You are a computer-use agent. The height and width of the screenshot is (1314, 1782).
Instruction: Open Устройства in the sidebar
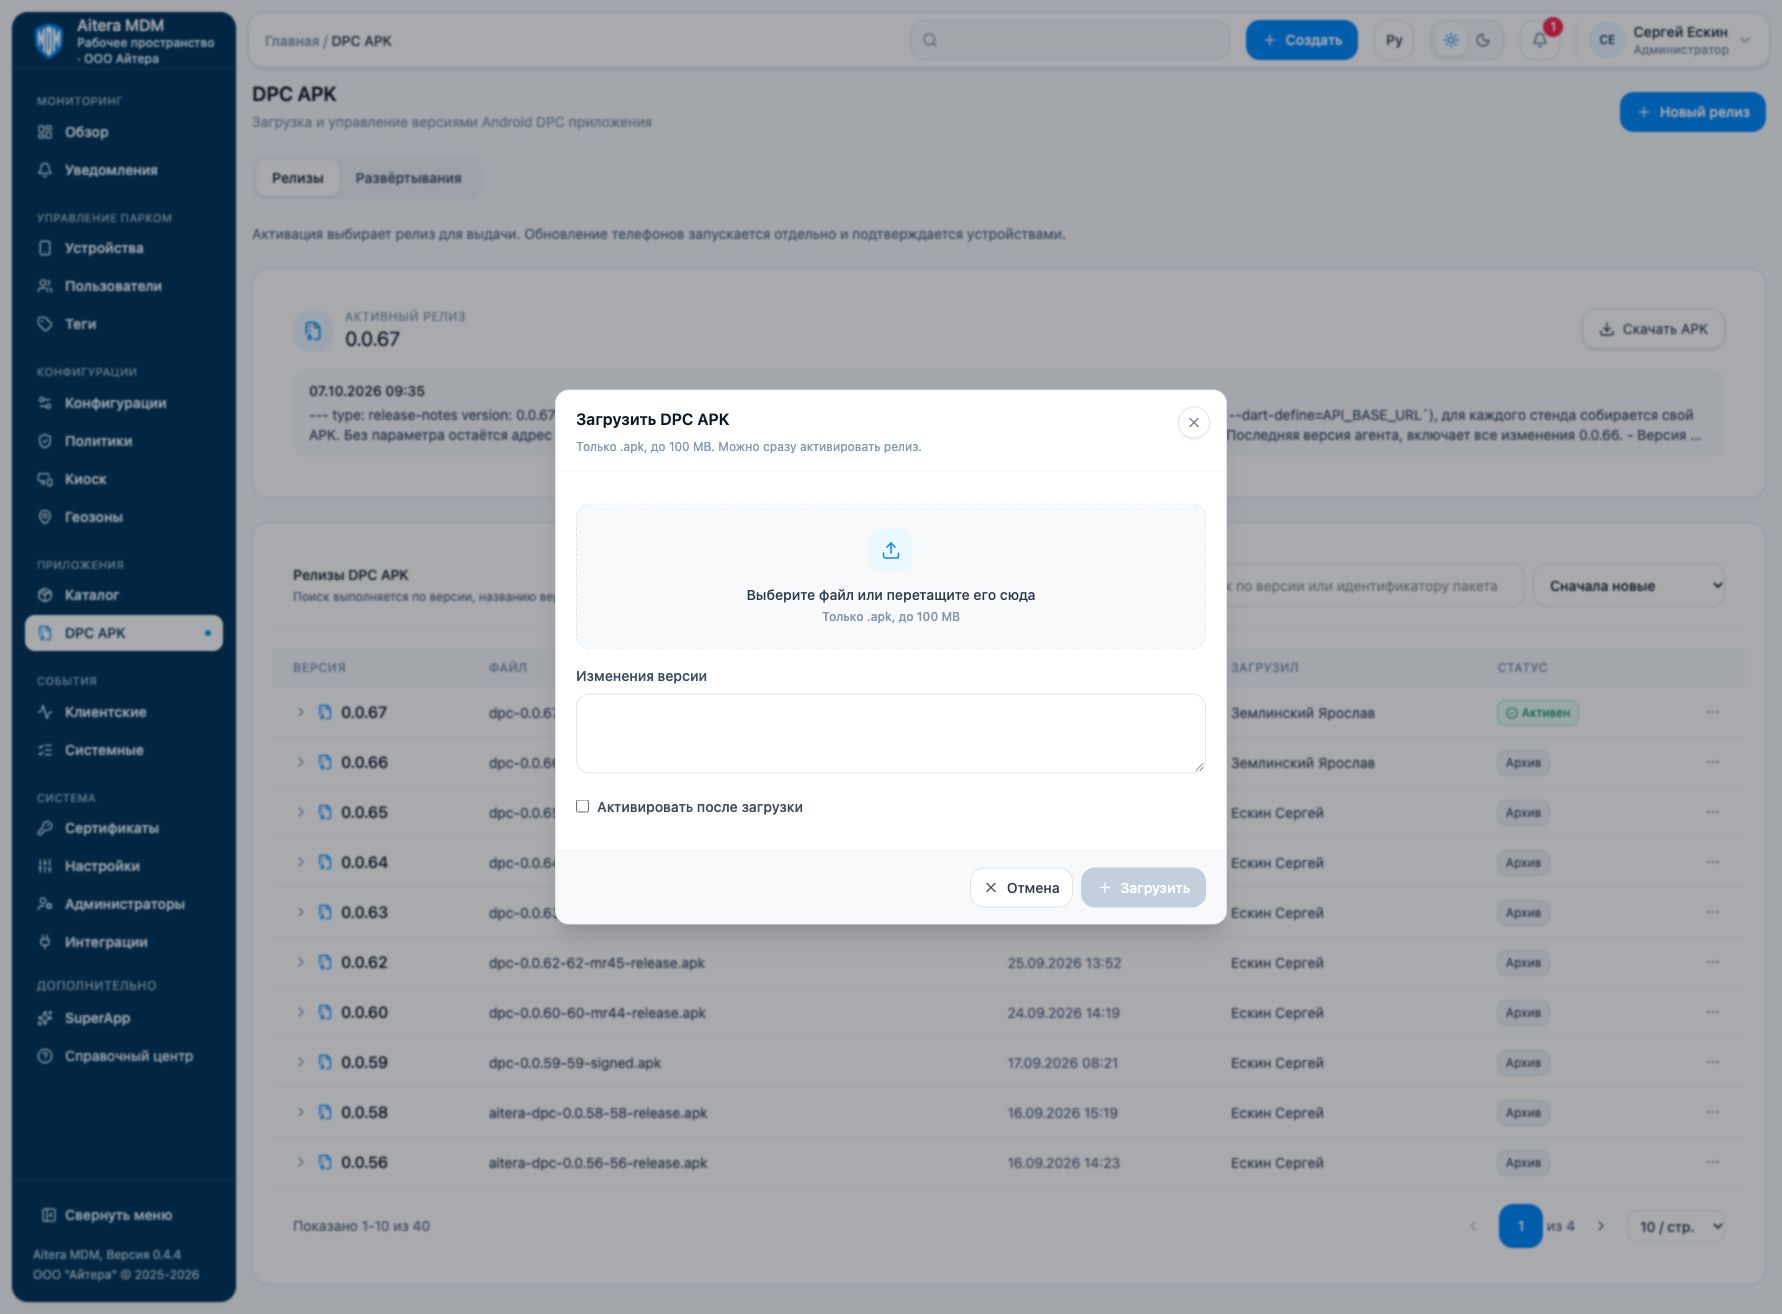(x=124, y=248)
